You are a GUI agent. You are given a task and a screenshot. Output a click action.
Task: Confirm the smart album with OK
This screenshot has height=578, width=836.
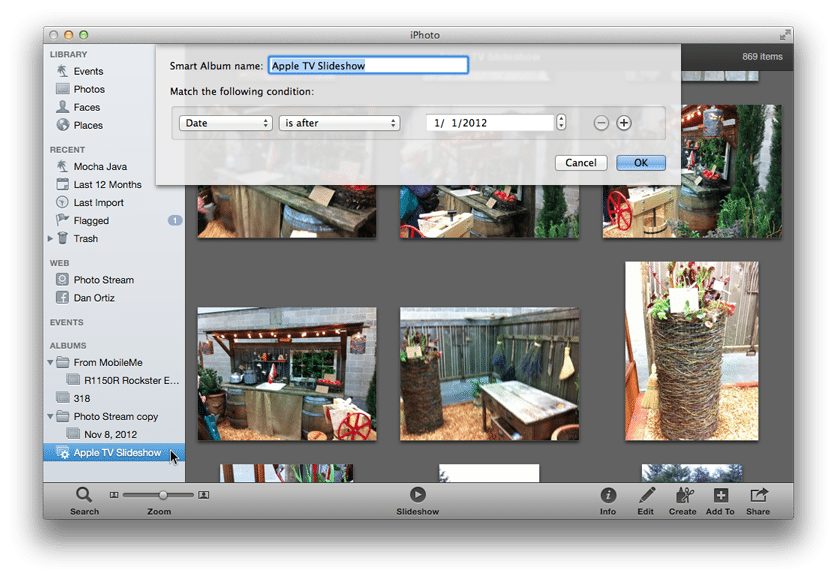[641, 163]
